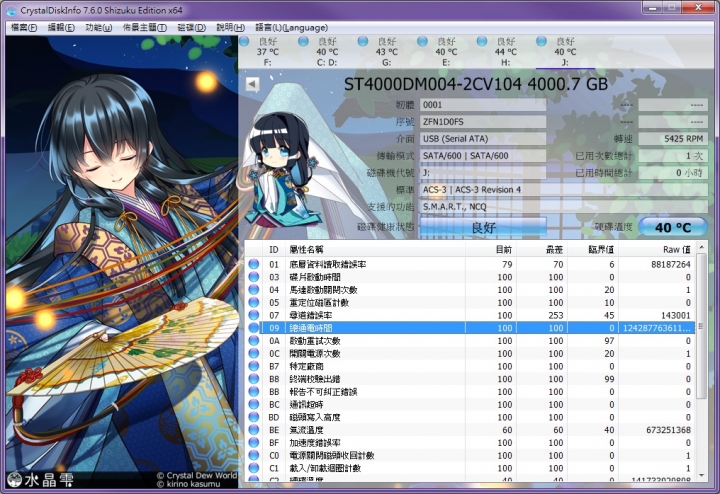The width and height of the screenshot is (720, 494).
Task: Click raw value 88187264
Action: (x=670, y=264)
